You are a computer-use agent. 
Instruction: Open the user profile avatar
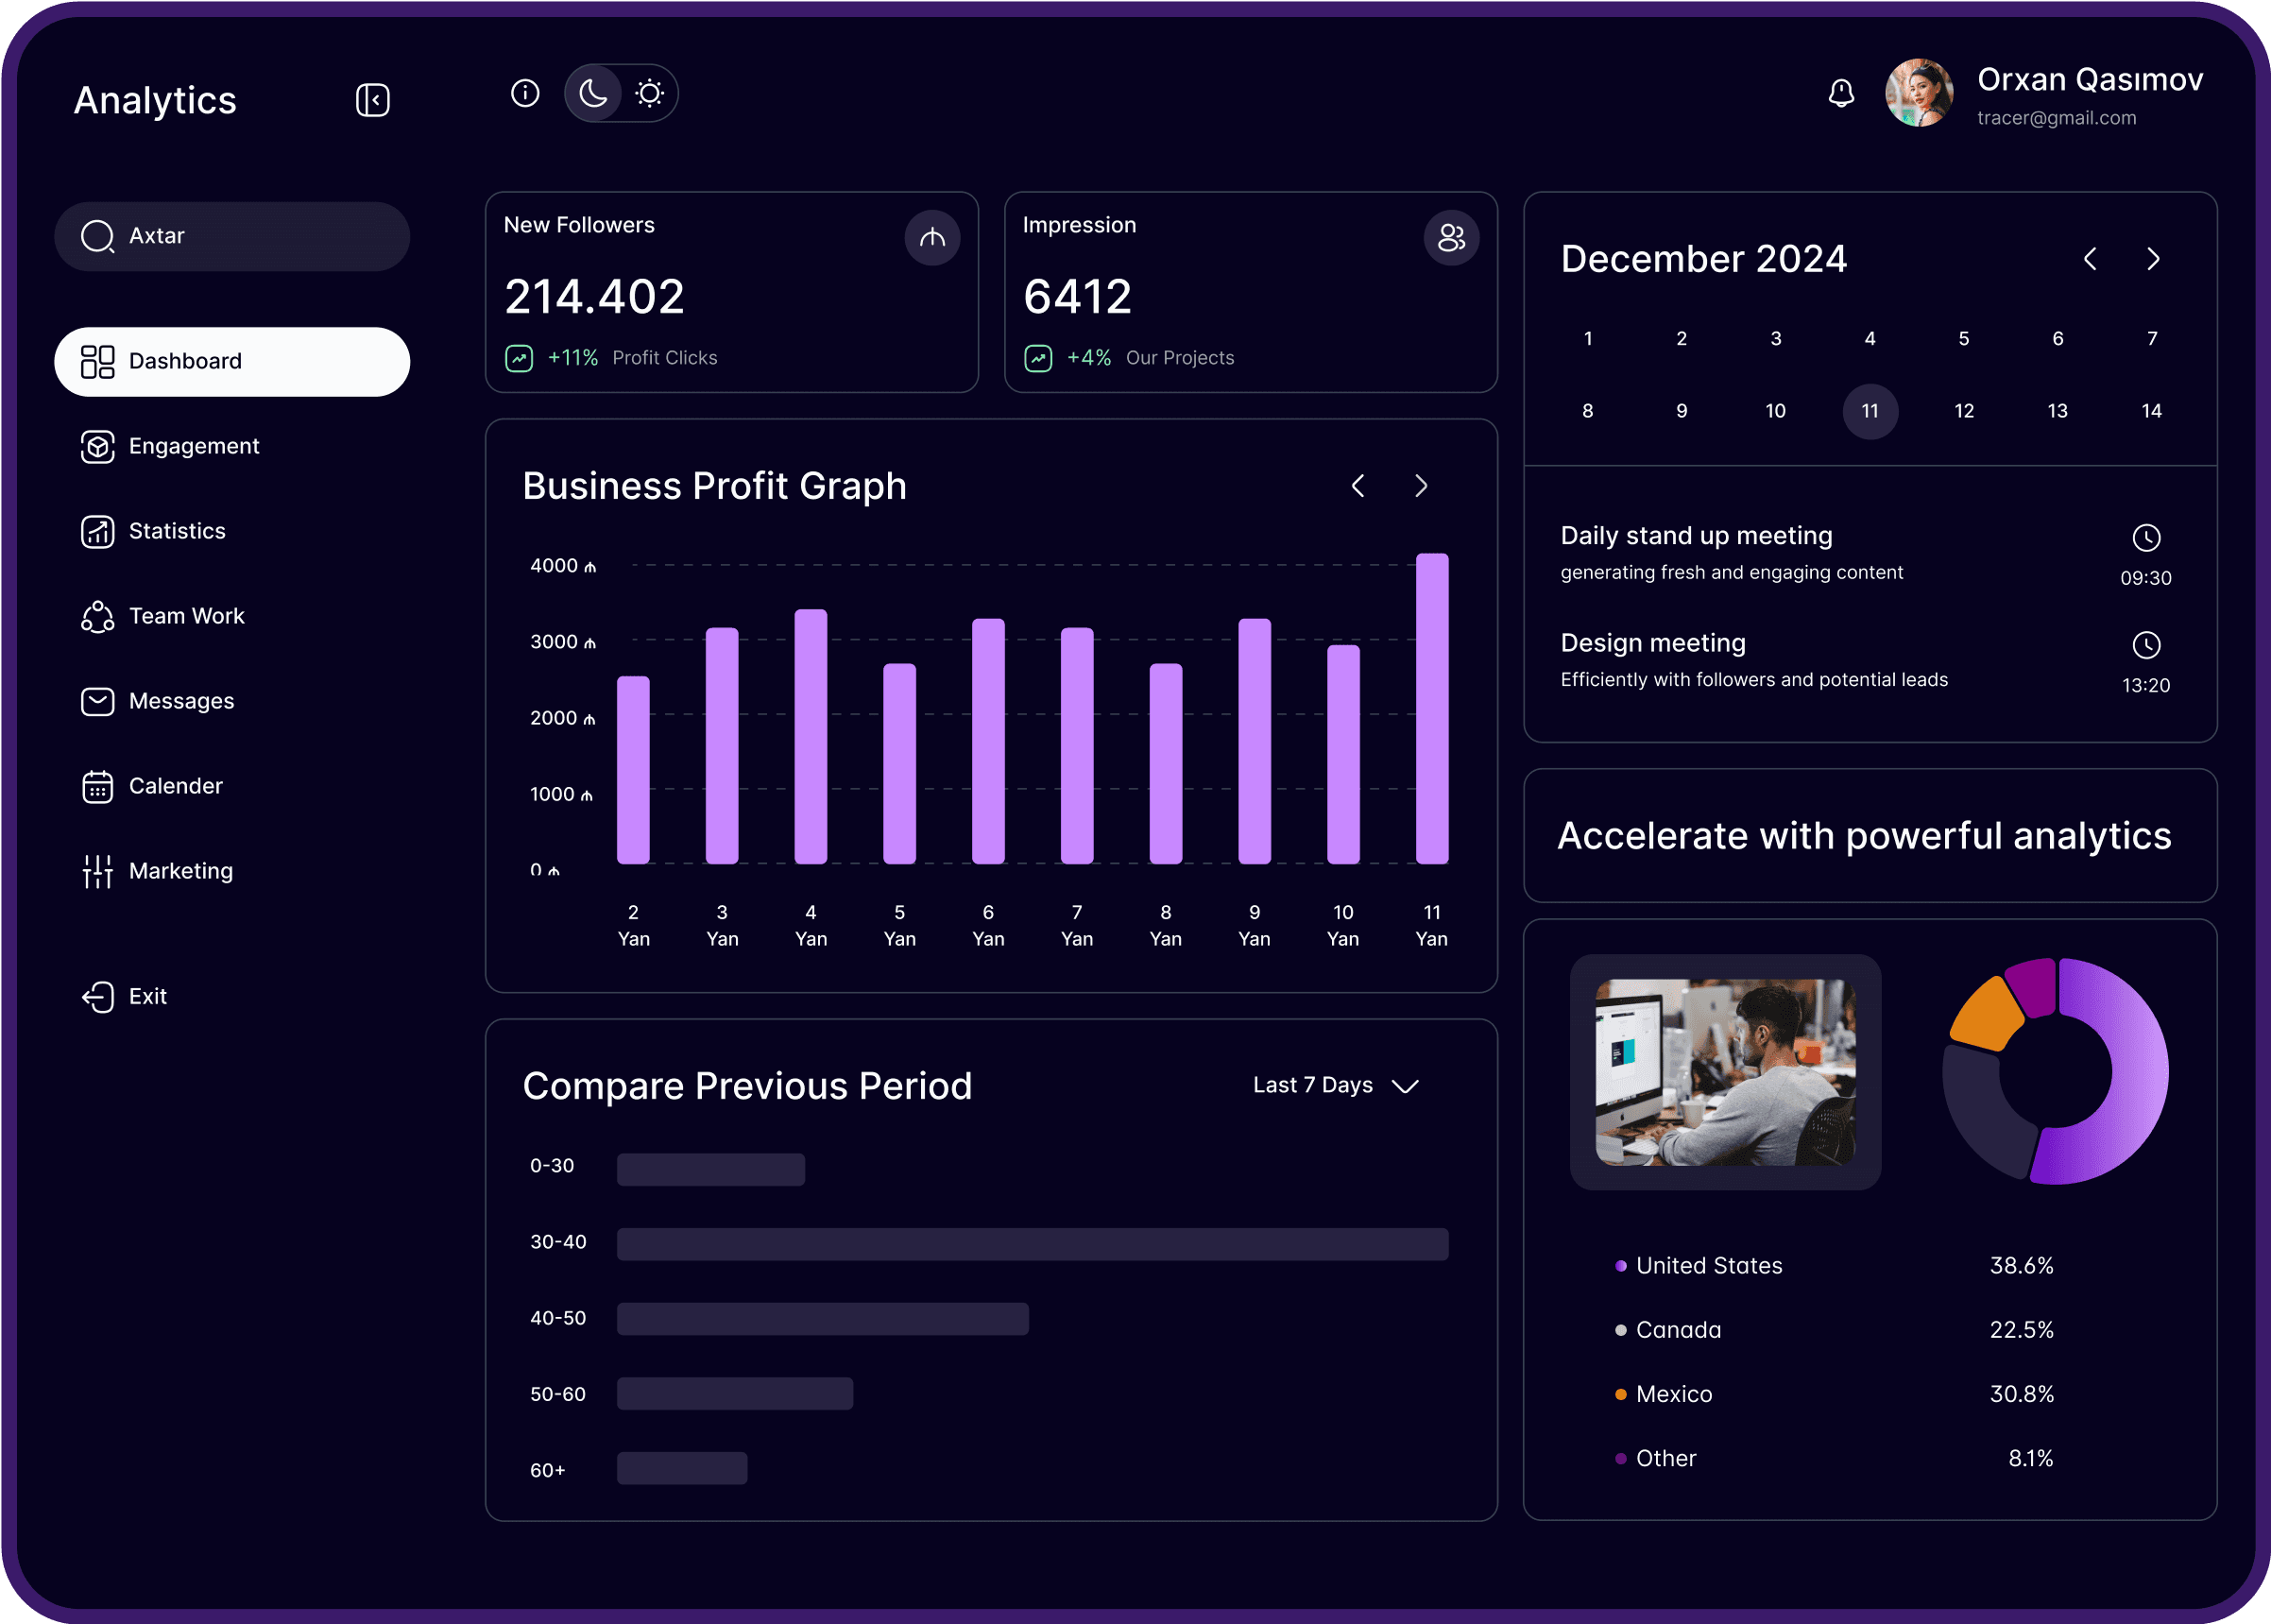1919,94
